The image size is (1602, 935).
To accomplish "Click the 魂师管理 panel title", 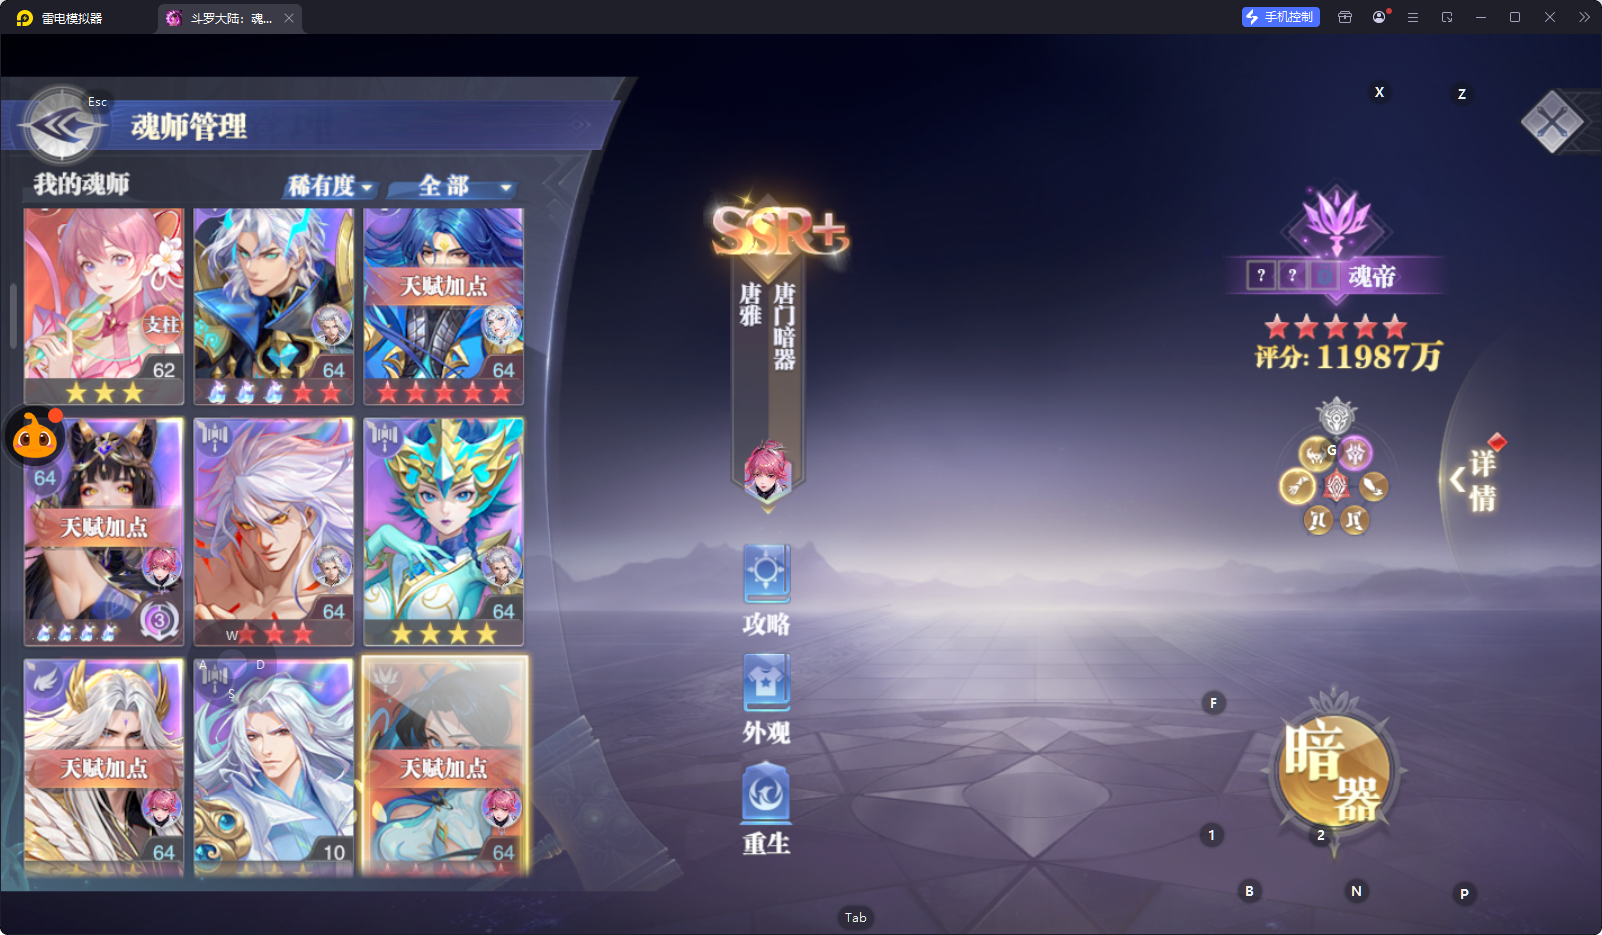I will [x=189, y=127].
